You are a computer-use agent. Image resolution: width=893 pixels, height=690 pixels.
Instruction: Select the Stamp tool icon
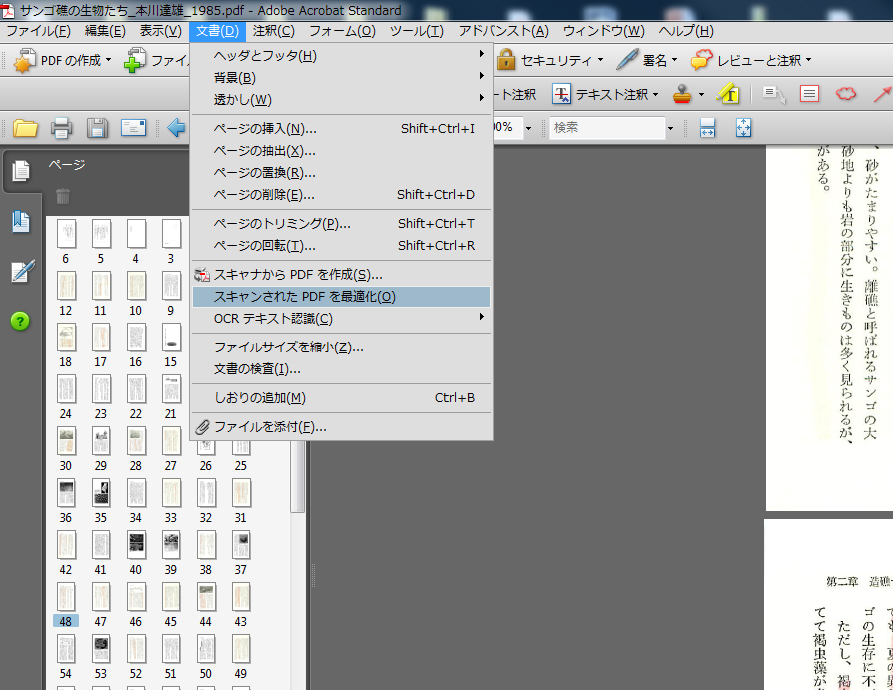coord(682,94)
